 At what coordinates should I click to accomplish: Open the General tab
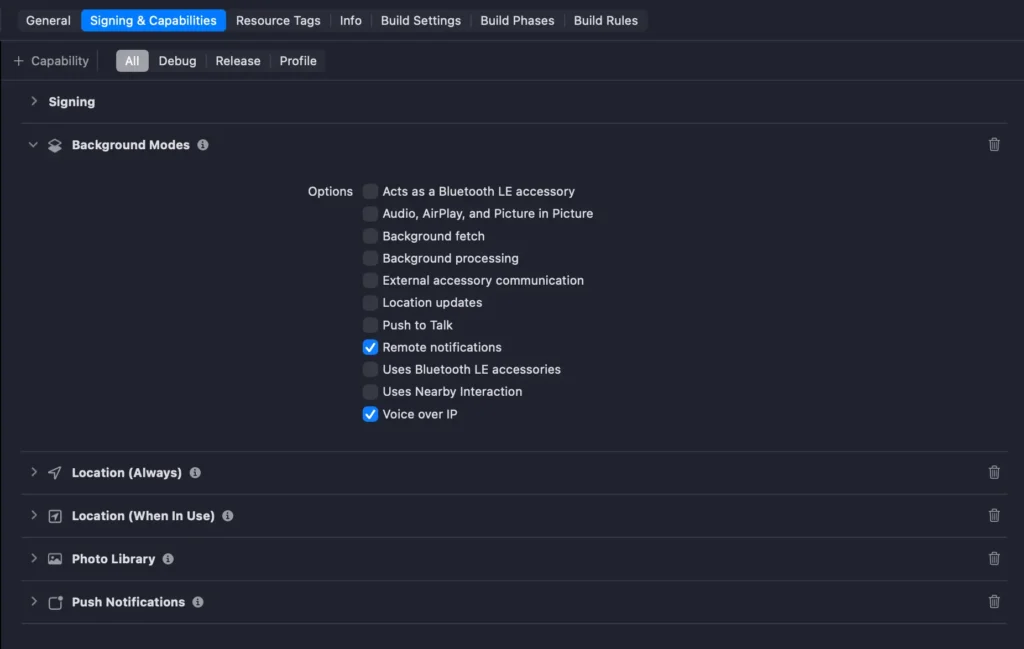[48, 20]
